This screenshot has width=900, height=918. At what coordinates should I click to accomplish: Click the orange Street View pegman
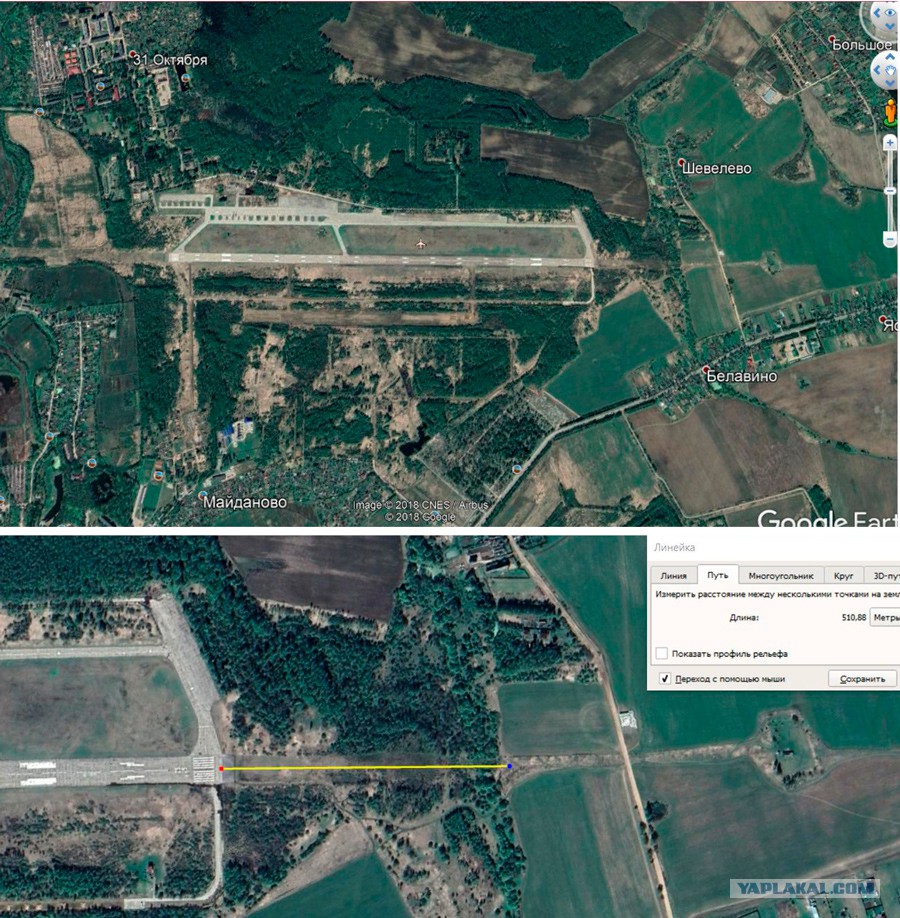coord(891,111)
